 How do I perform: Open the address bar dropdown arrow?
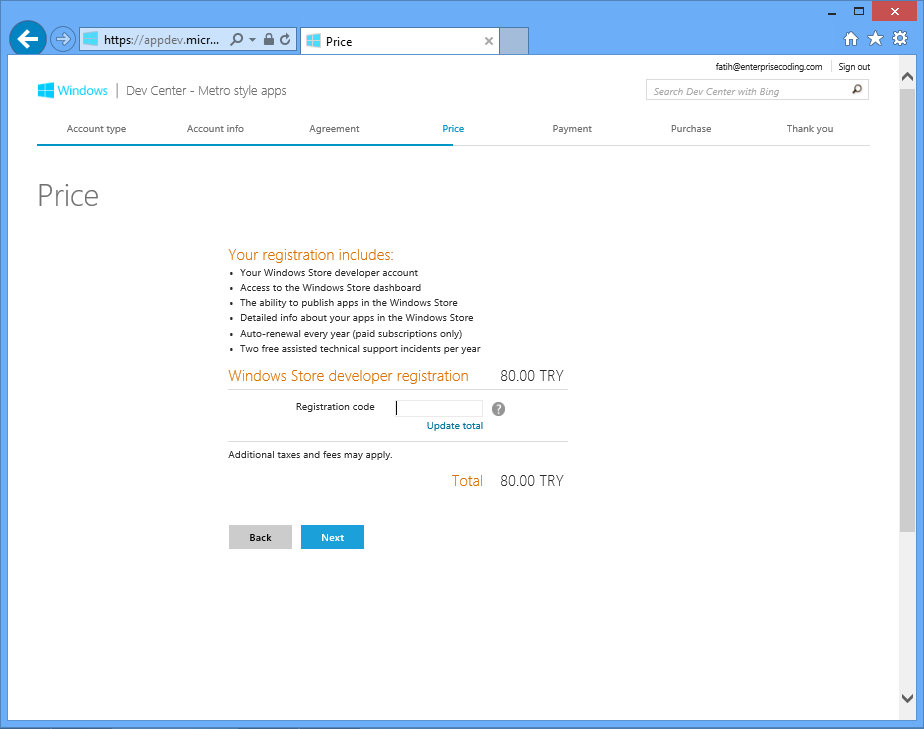coord(252,39)
